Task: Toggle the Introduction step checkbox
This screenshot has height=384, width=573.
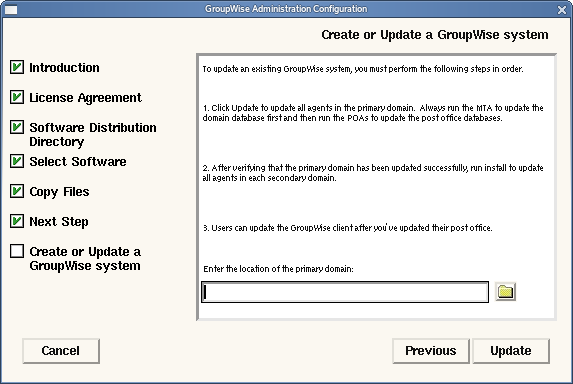Action: pyautogui.click(x=17, y=67)
